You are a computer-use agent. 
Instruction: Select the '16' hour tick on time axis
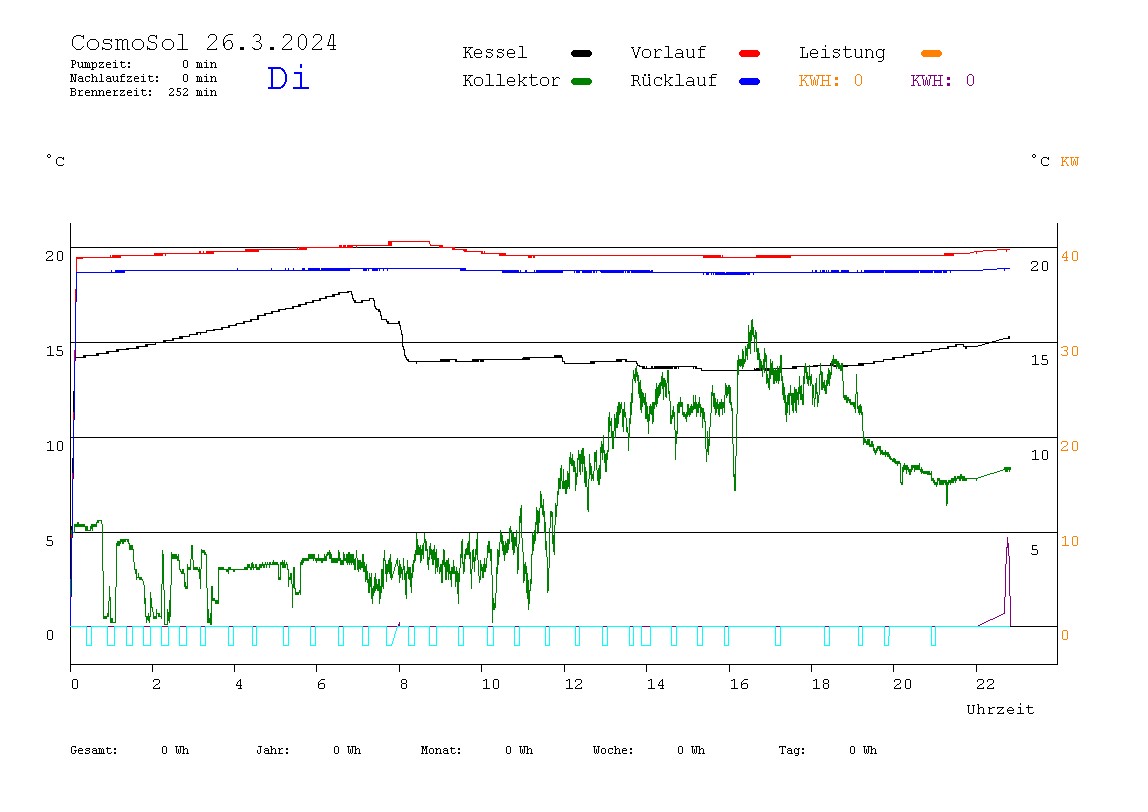[739, 684]
